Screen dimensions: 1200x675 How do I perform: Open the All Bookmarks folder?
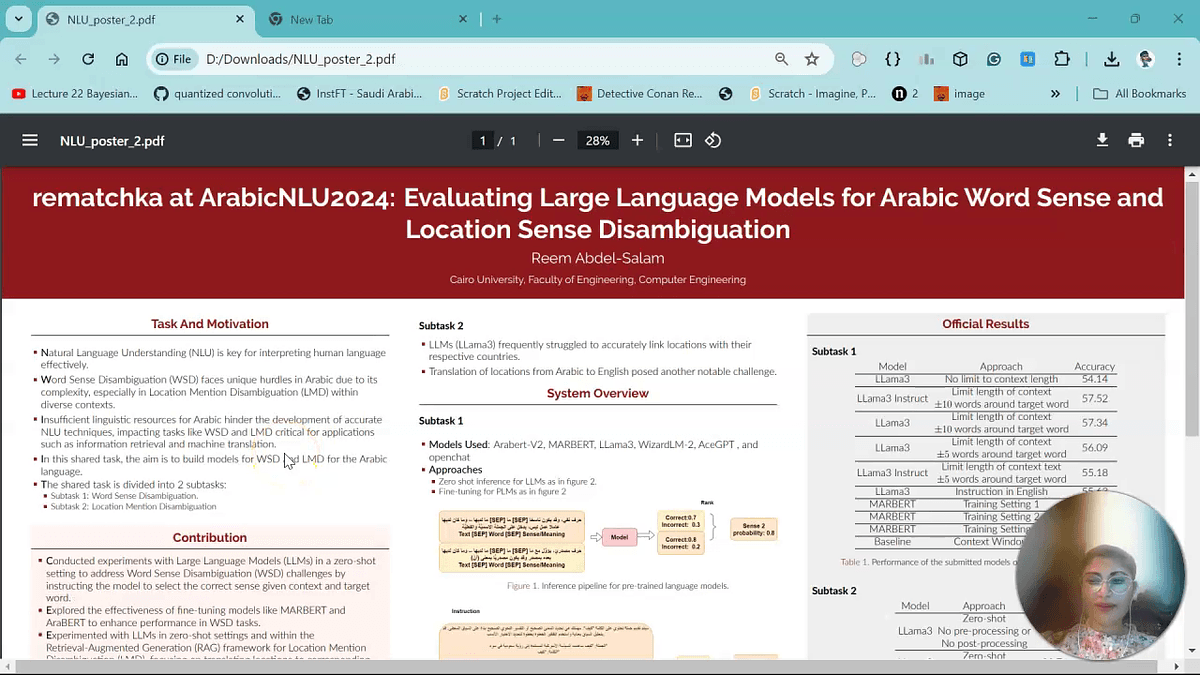(1140, 93)
